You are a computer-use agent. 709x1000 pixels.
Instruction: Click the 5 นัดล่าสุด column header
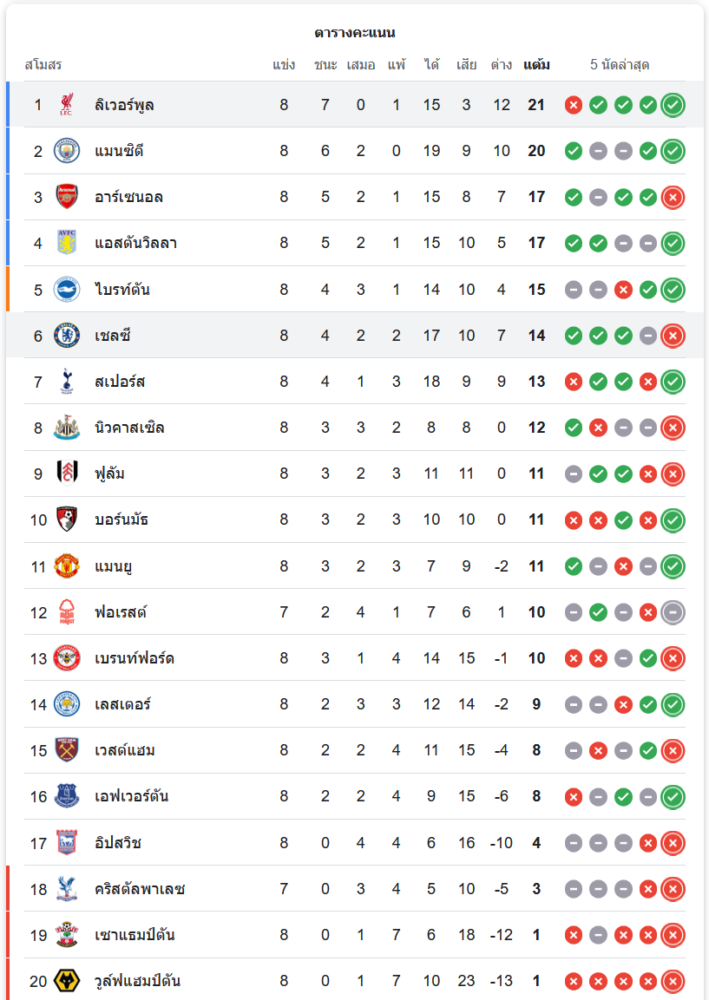(x=620, y=65)
